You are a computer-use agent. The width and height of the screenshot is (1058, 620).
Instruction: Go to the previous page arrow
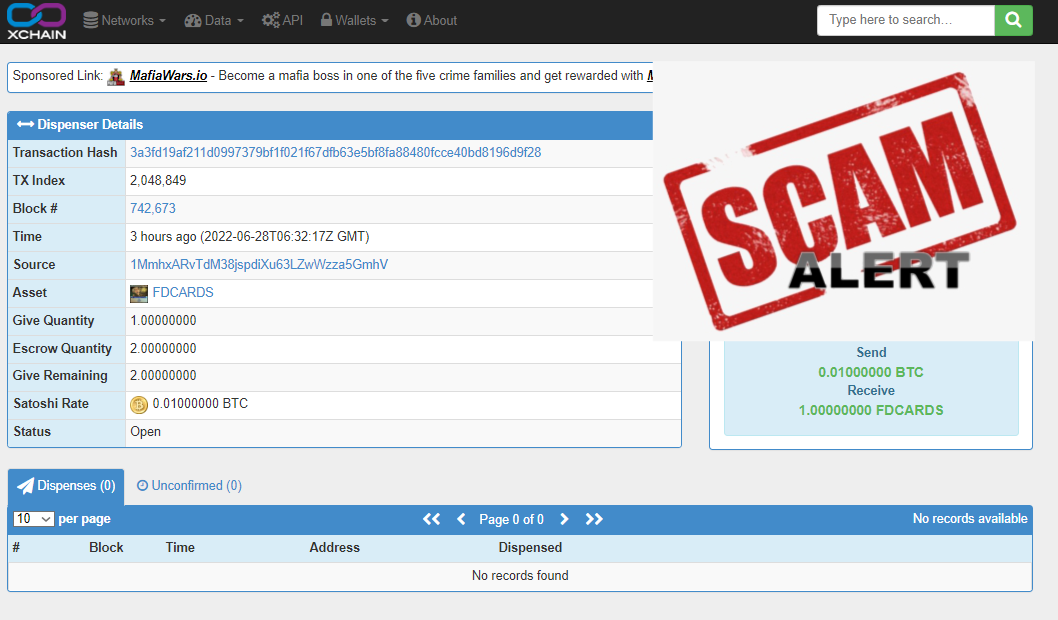tap(461, 519)
